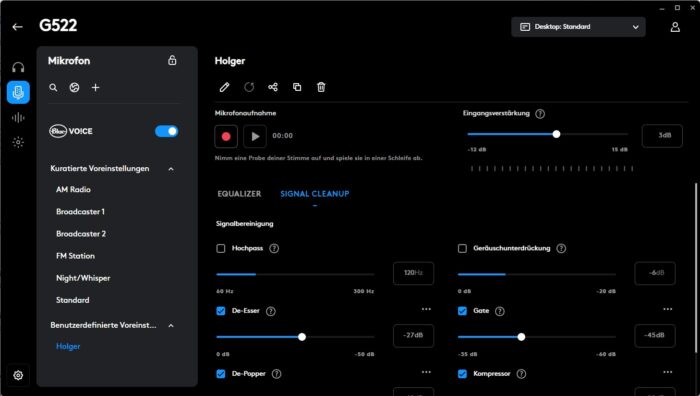Click the Eingangsverstärkung slider handle
700x396 pixels.
tap(556, 134)
